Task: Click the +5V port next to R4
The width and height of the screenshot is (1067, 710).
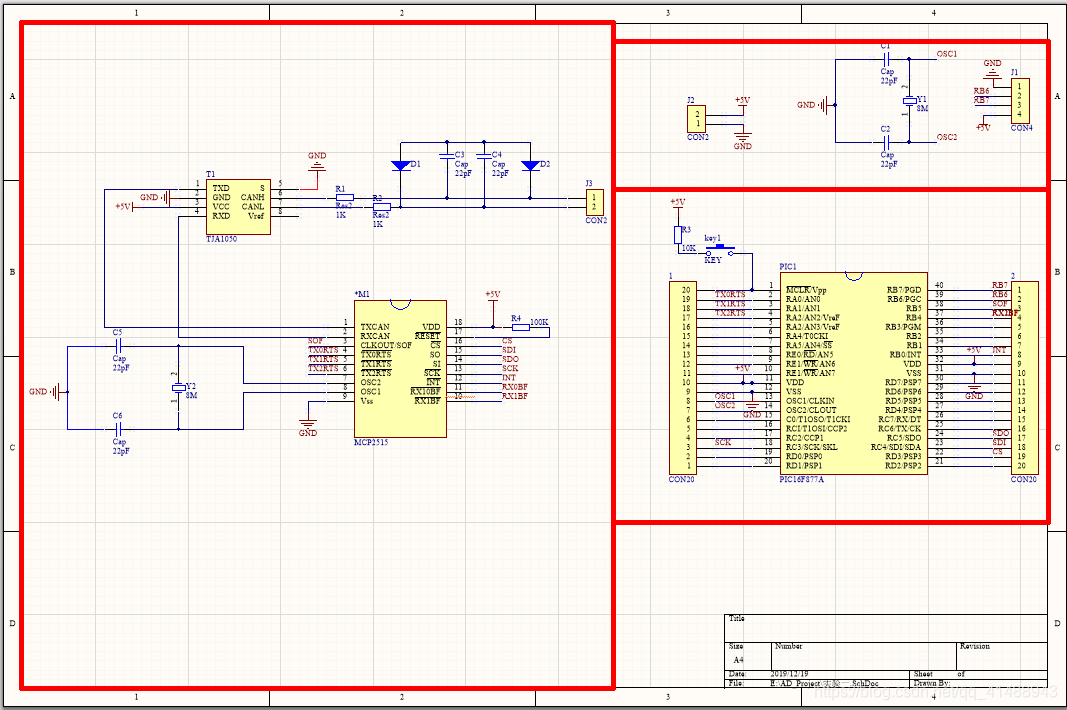Action: pos(493,296)
